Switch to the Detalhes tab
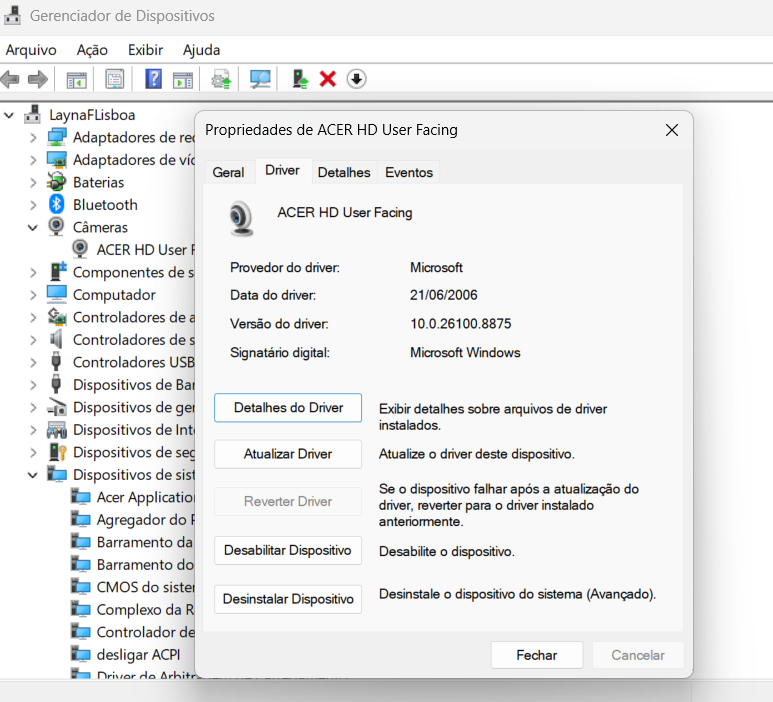773x702 pixels. pyautogui.click(x=344, y=172)
